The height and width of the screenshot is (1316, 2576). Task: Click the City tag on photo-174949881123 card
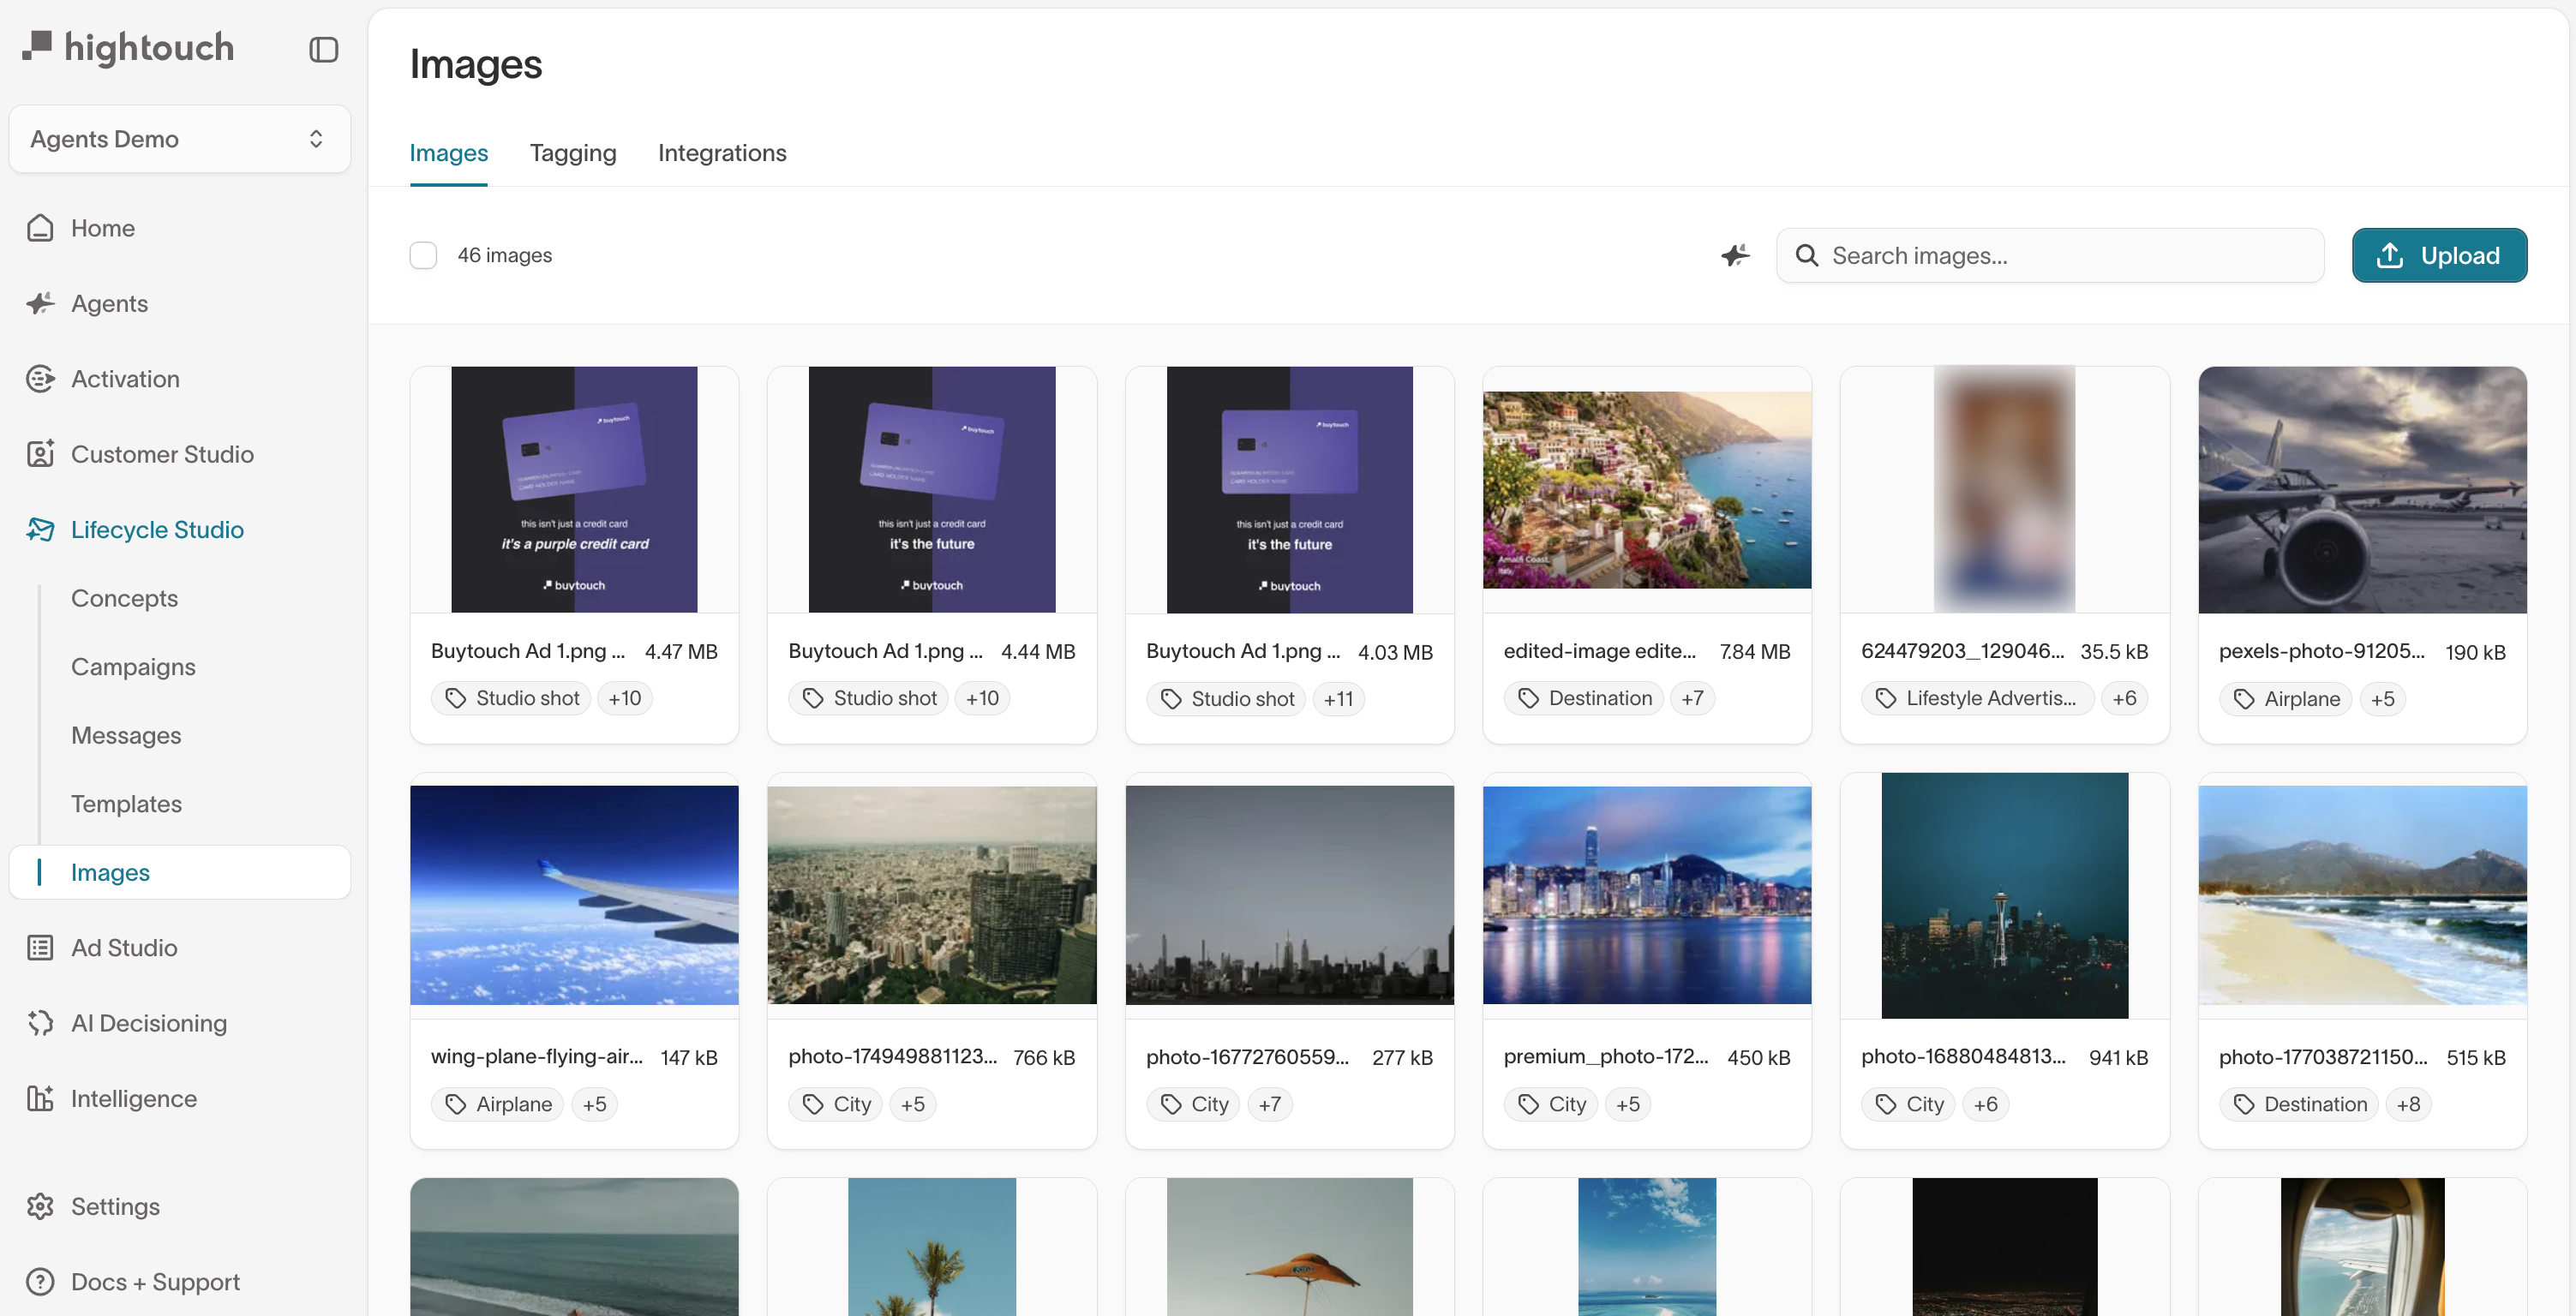pos(835,1104)
